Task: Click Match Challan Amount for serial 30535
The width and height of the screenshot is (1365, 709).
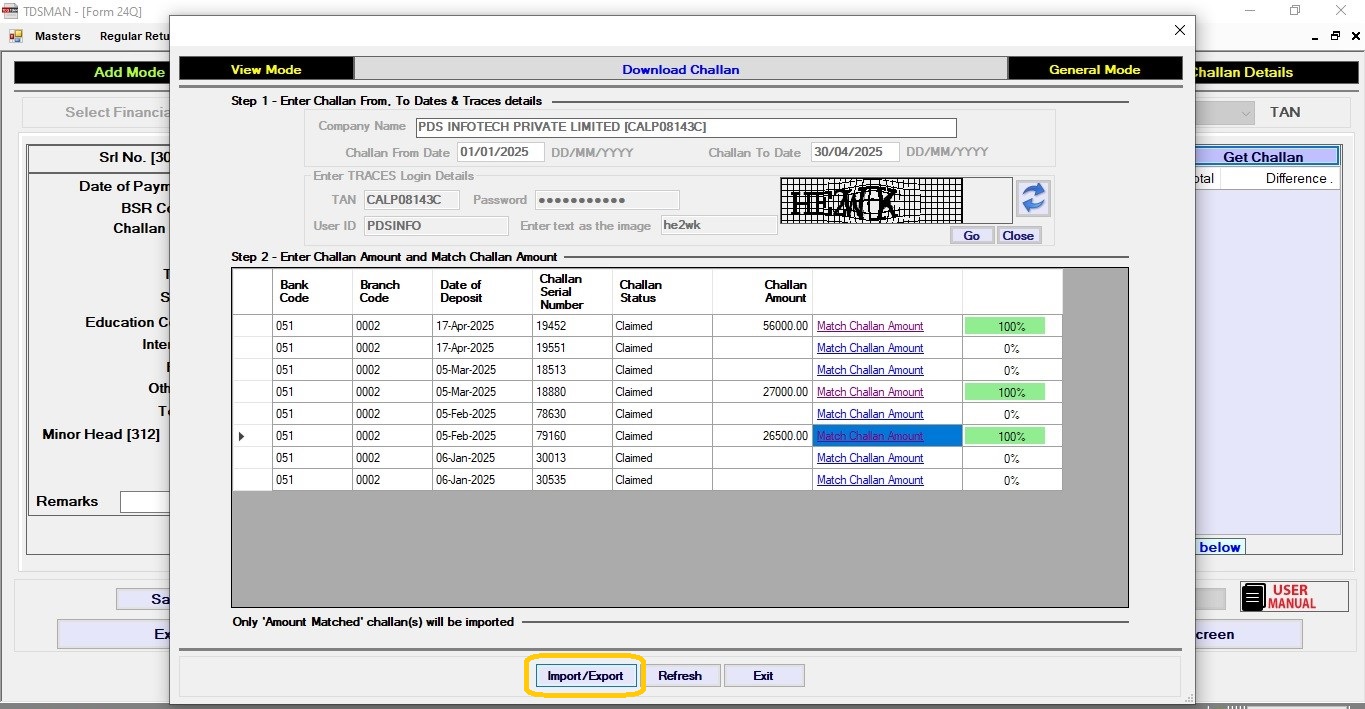Action: click(x=870, y=480)
